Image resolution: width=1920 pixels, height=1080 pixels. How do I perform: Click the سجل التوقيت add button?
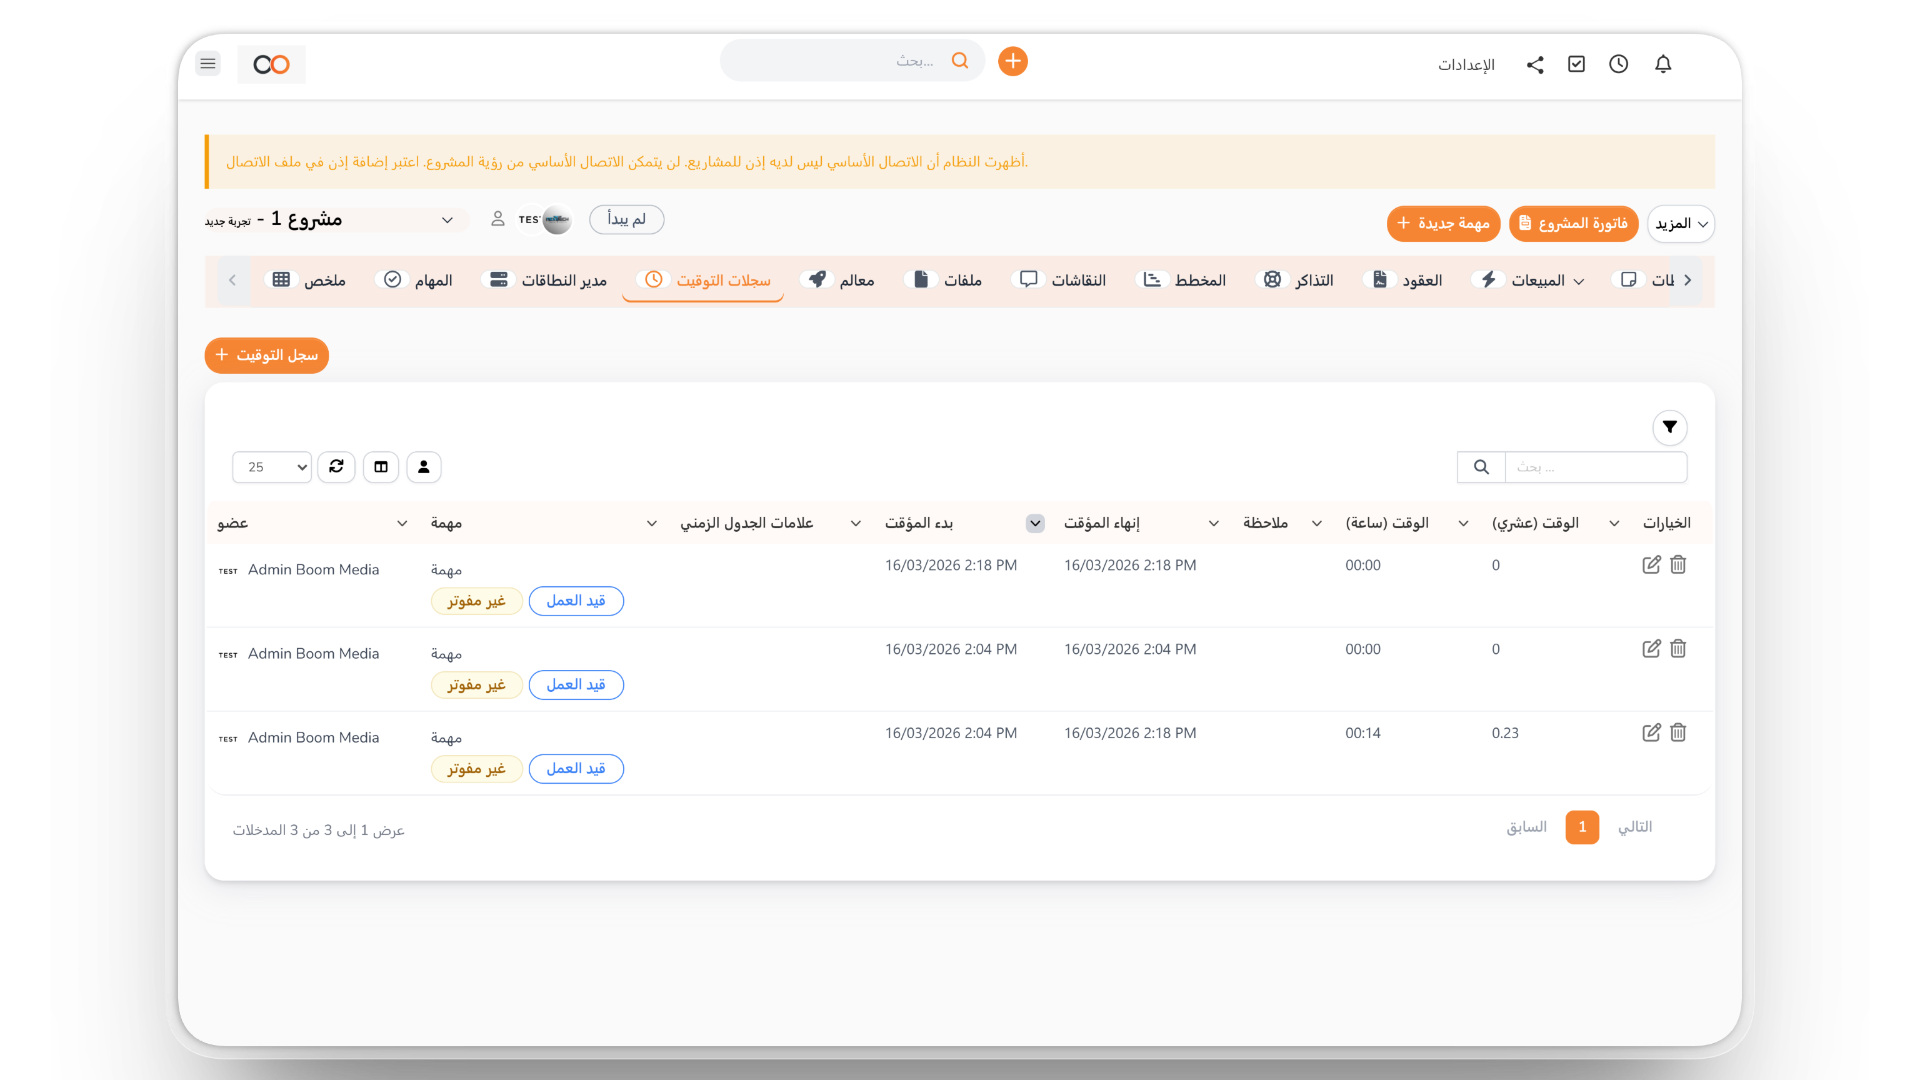click(x=267, y=355)
